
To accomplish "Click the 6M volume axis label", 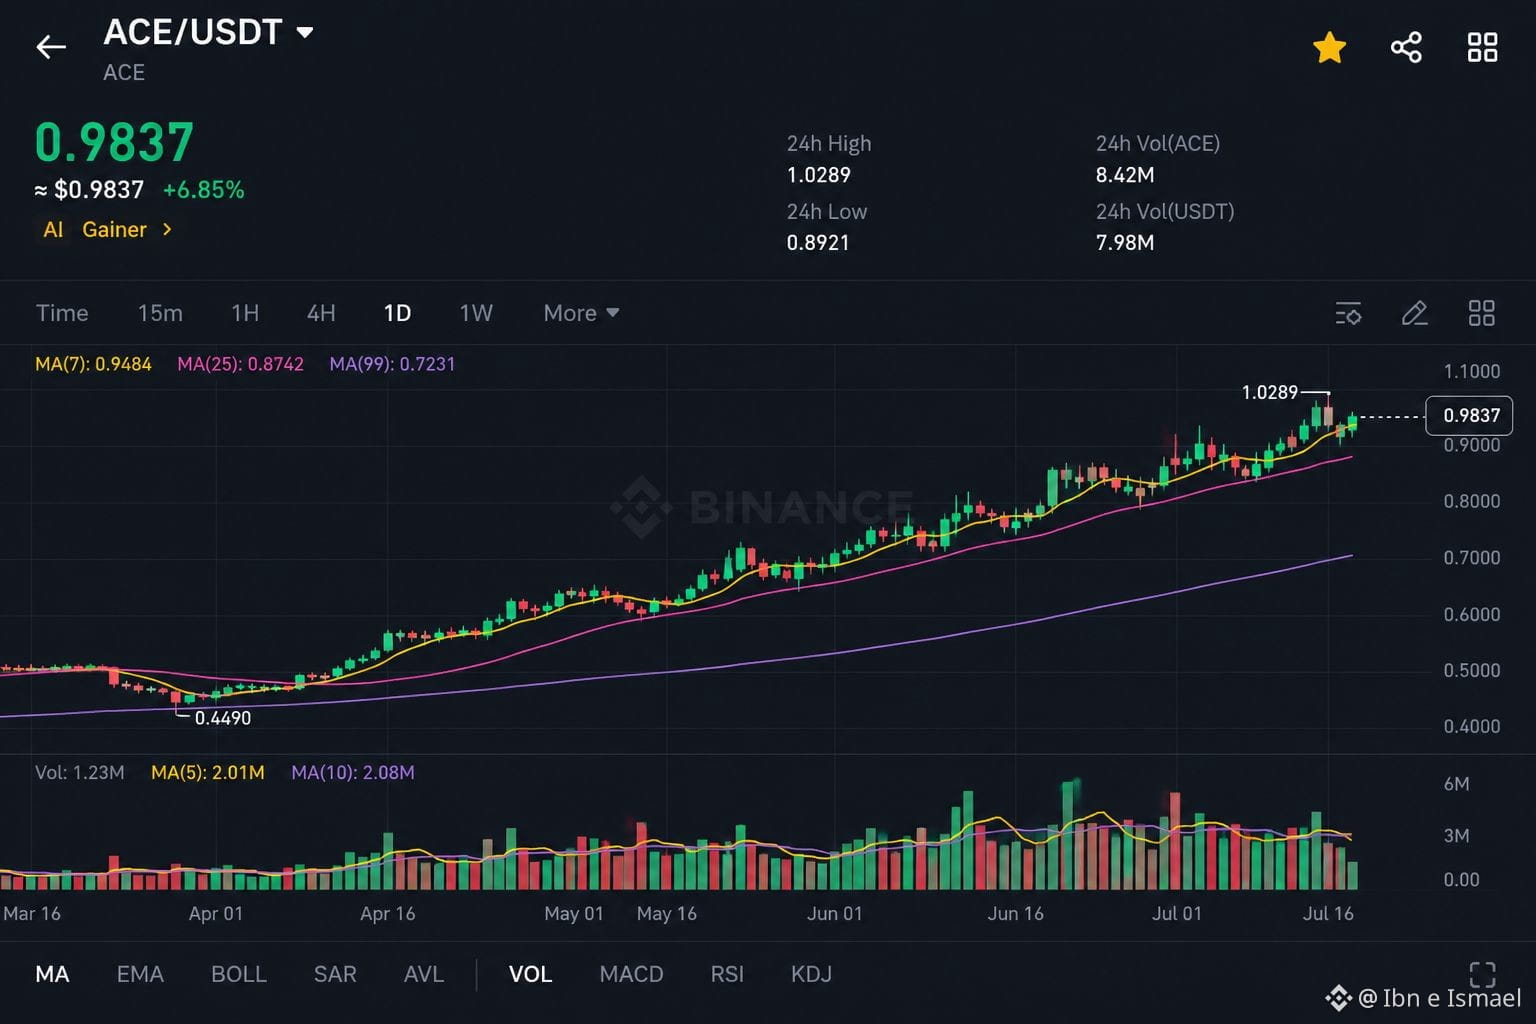I will click(x=1456, y=784).
